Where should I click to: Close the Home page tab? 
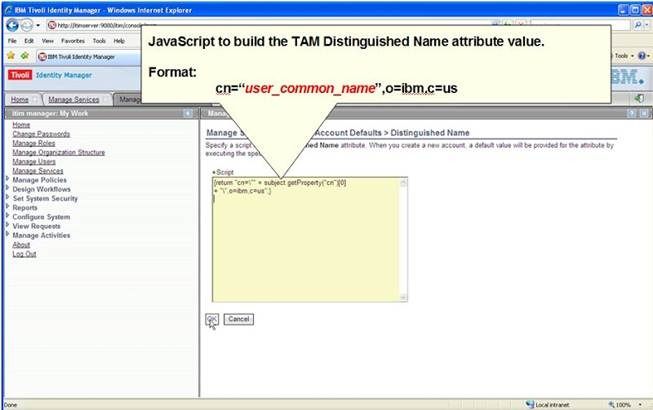(x=35, y=99)
